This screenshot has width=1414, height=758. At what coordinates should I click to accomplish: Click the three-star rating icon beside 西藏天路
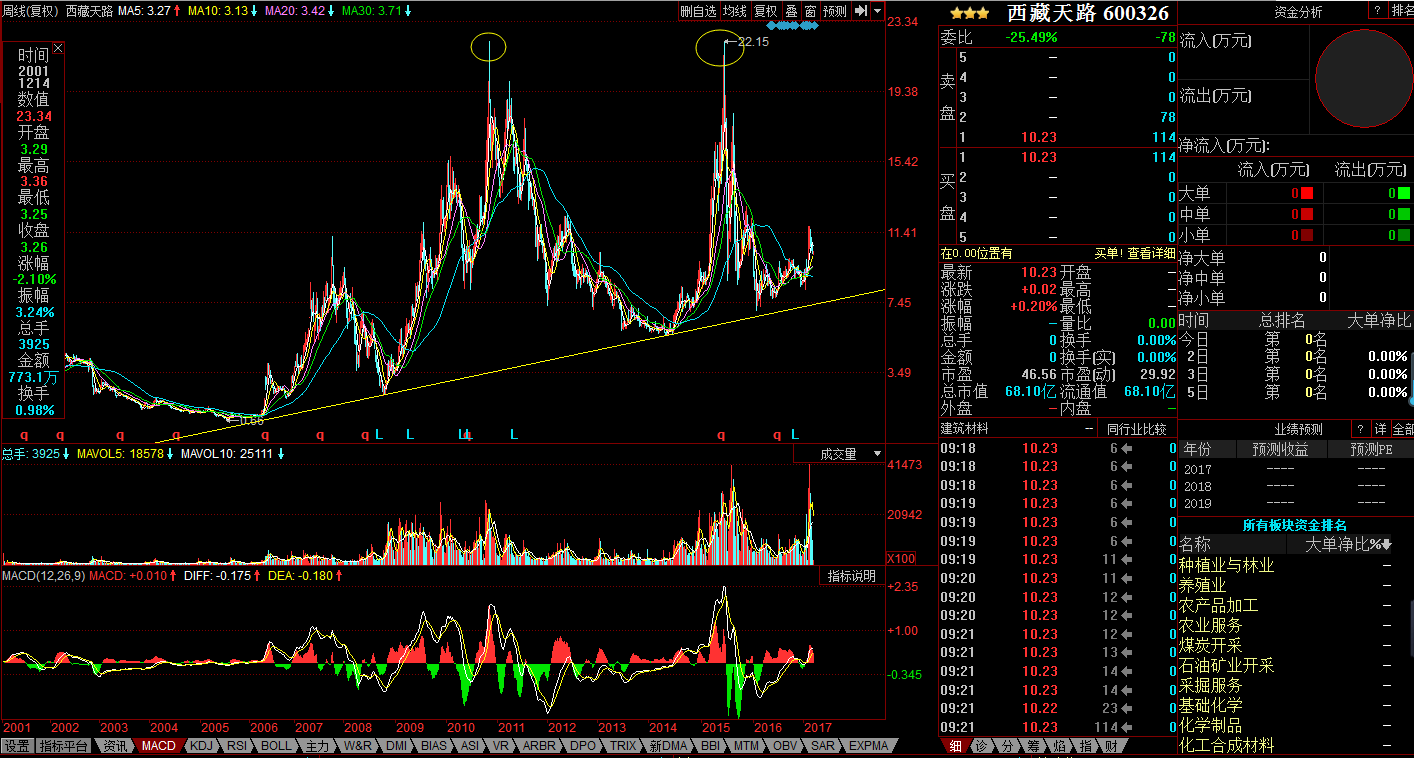[x=969, y=13]
